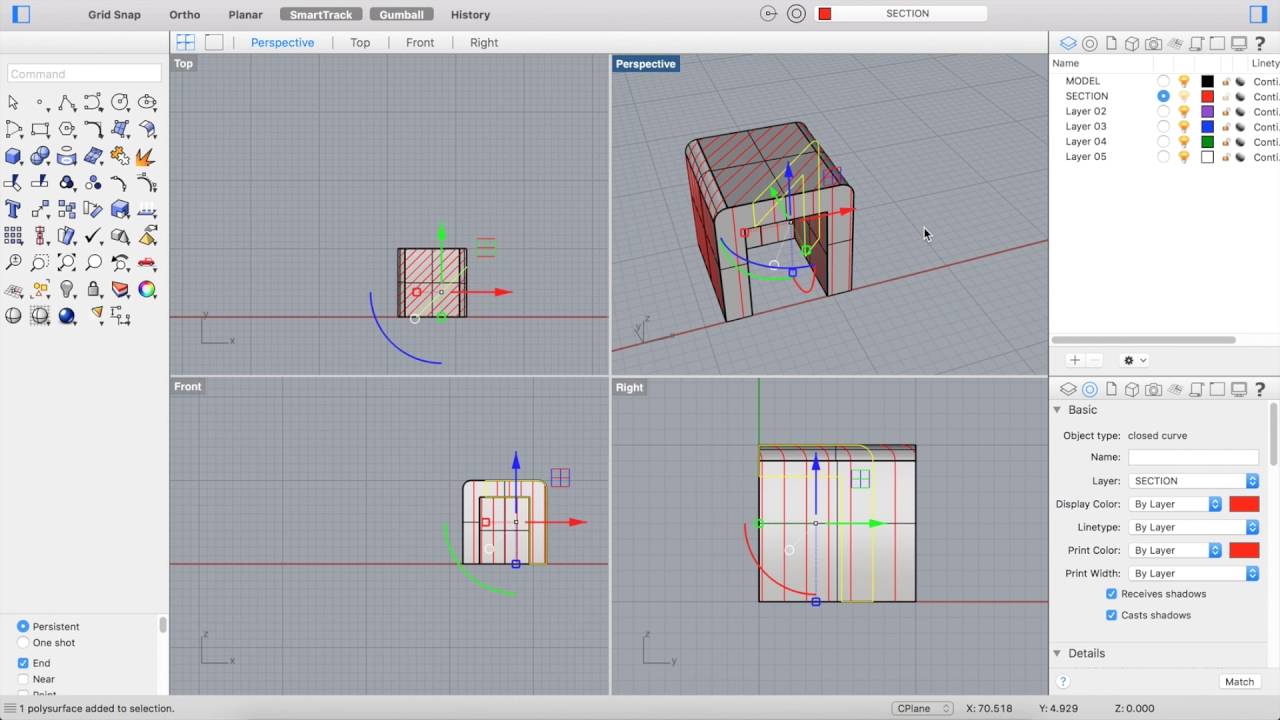
Task: Pick the Circle drawing tool
Action: tap(120, 102)
